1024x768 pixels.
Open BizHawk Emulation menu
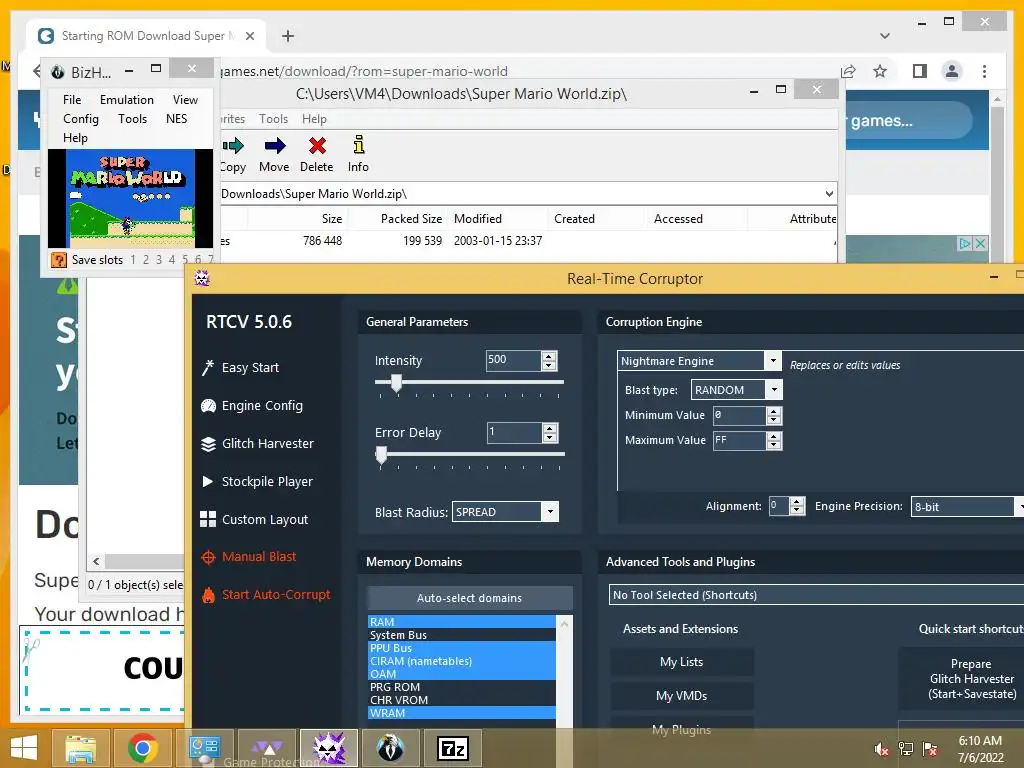(127, 100)
